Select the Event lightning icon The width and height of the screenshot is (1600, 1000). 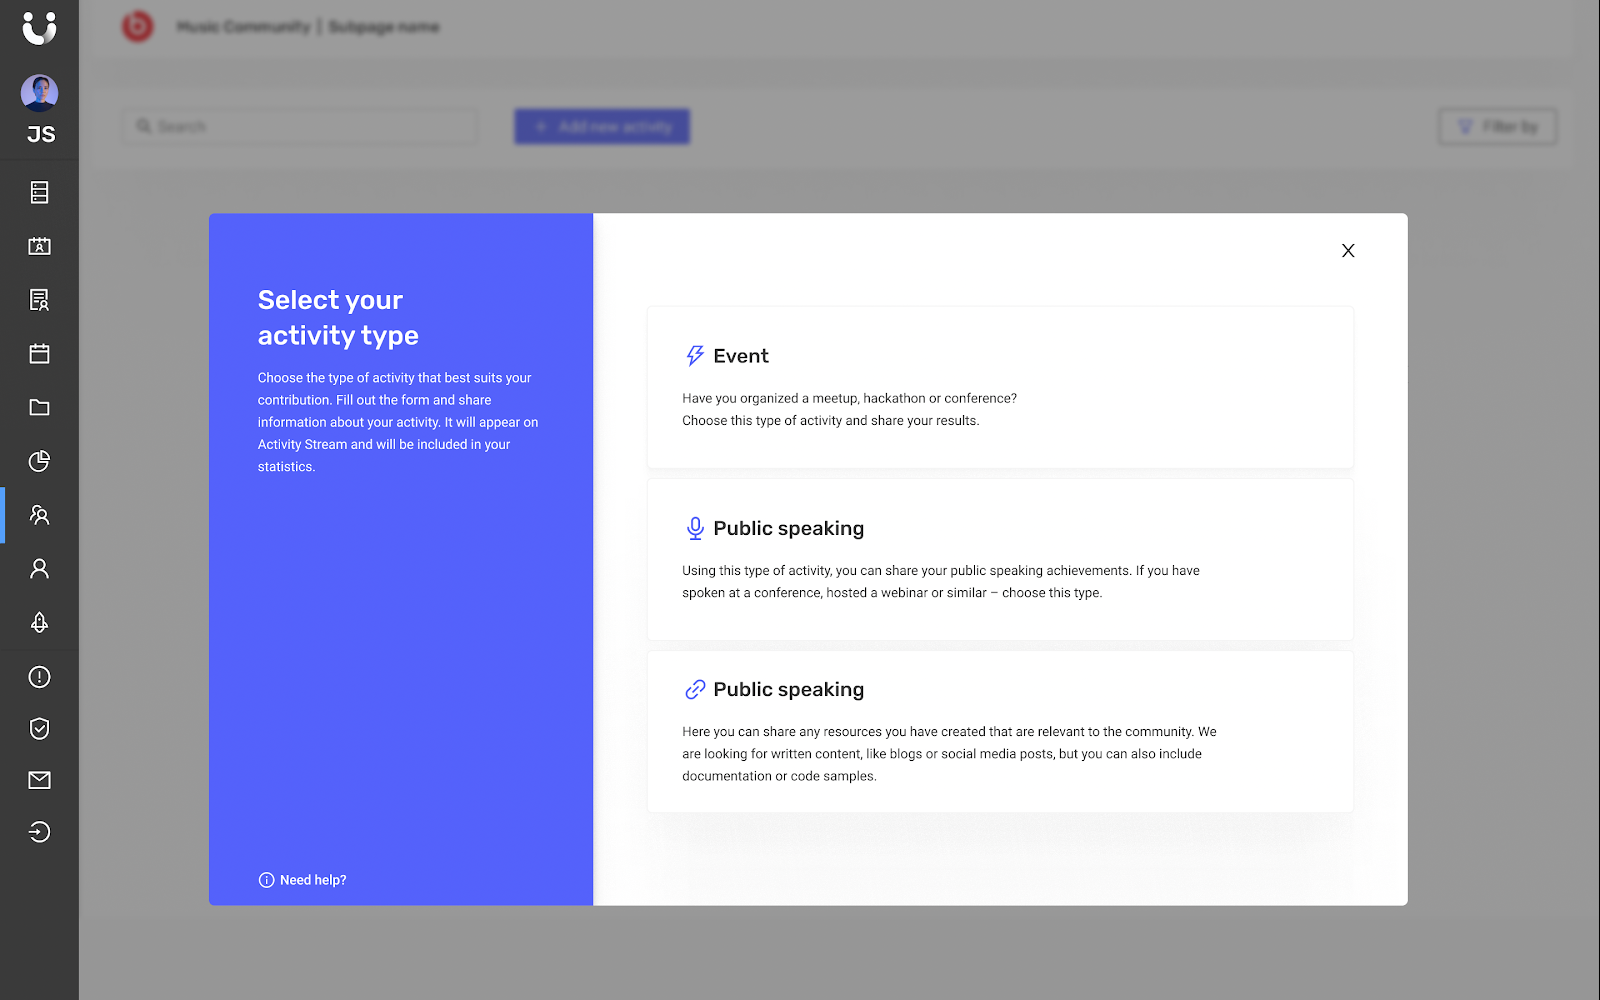693,354
